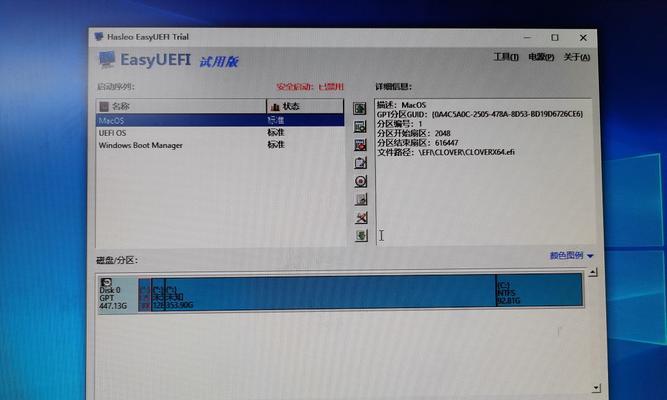
Task: Click the create new boot entry icon
Action: point(360,126)
